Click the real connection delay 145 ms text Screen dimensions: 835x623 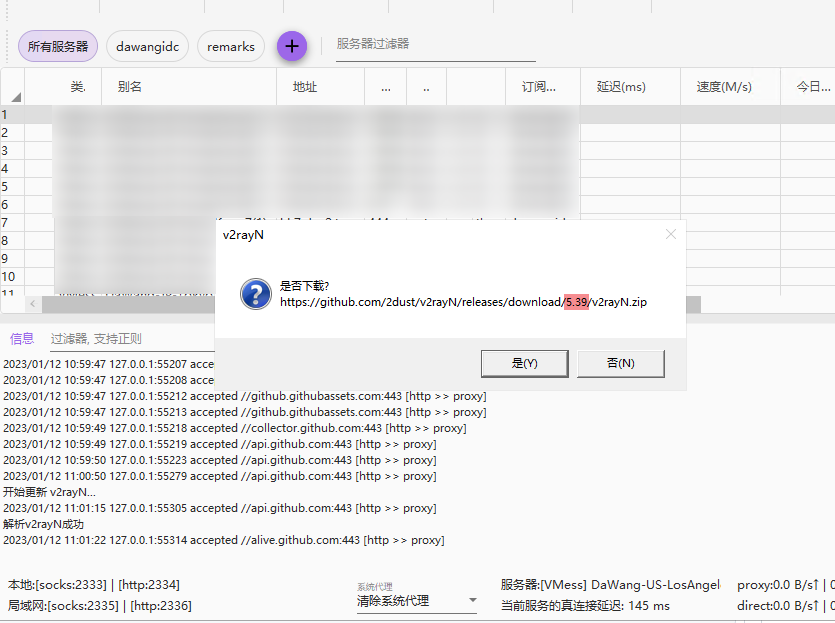coord(585,605)
